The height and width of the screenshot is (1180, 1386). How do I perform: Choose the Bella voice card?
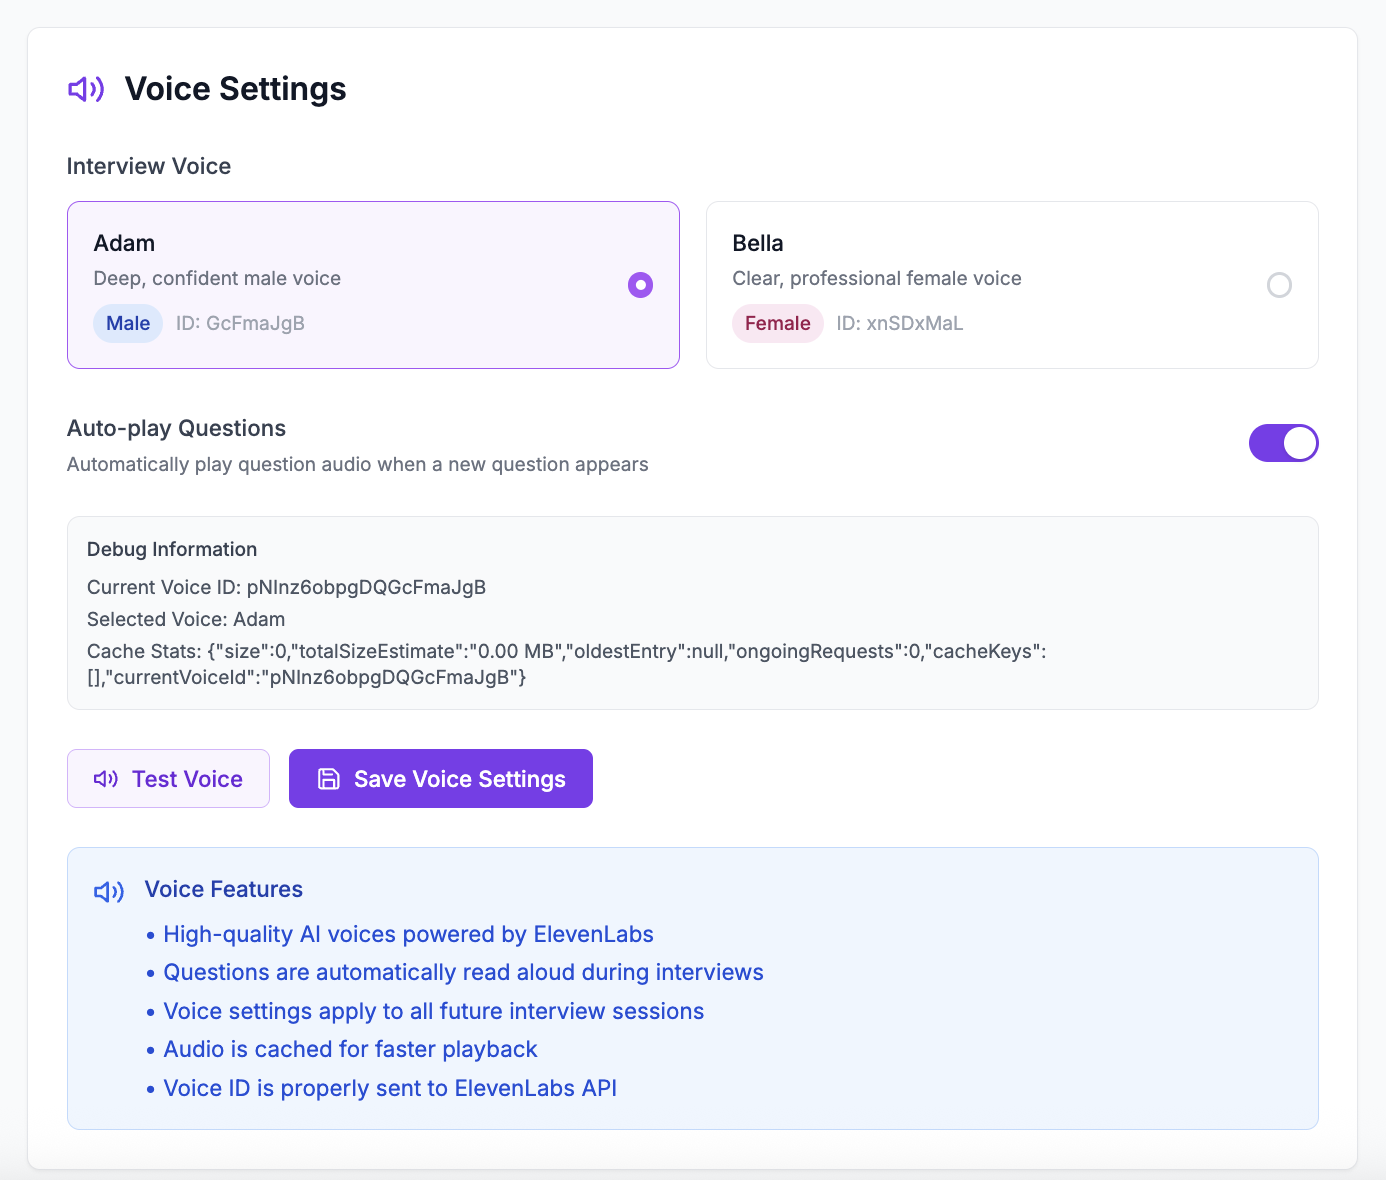(x=1012, y=285)
